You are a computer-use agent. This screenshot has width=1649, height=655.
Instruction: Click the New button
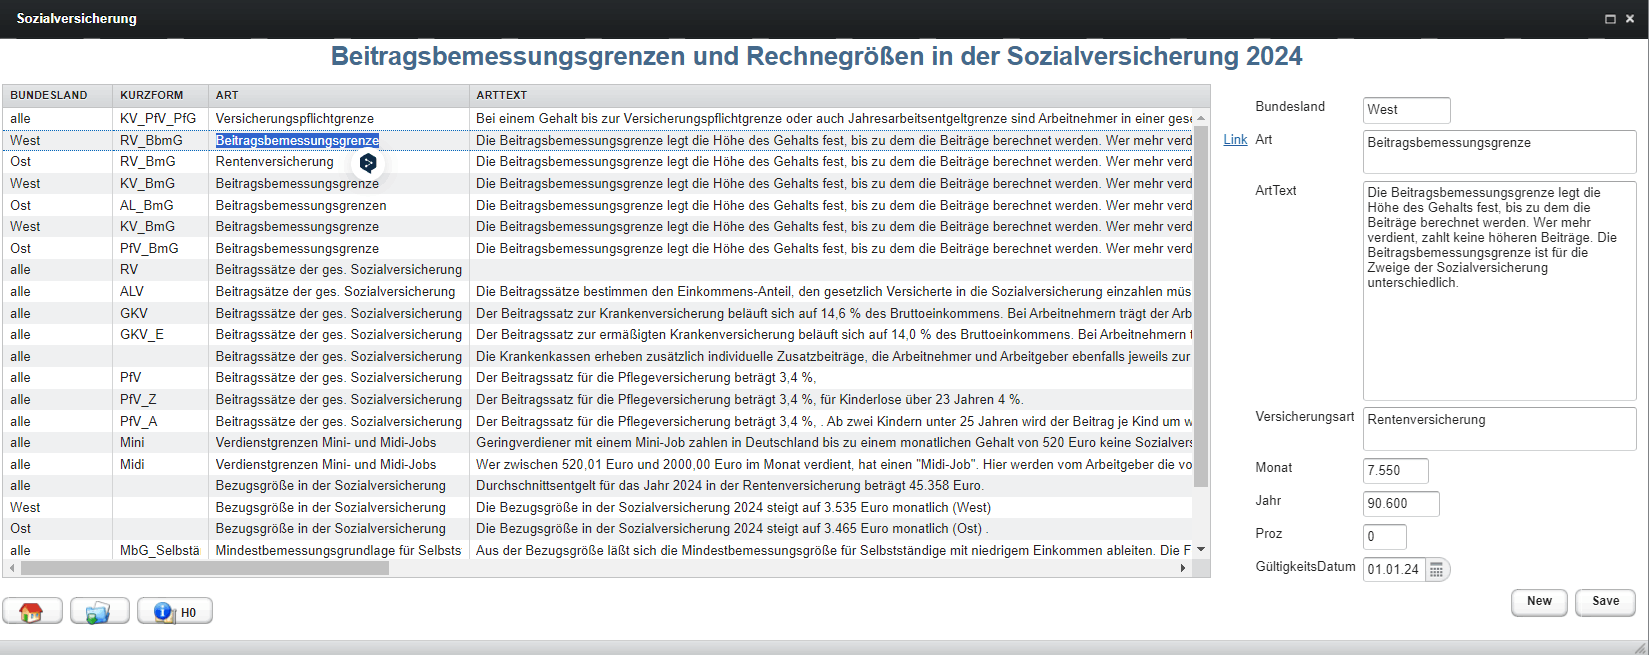tap(1539, 602)
